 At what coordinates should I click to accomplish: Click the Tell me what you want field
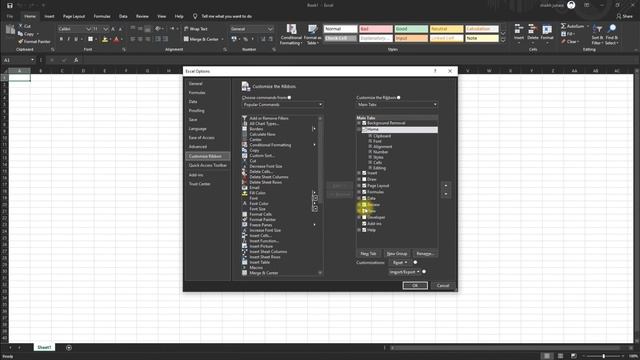[227, 16]
